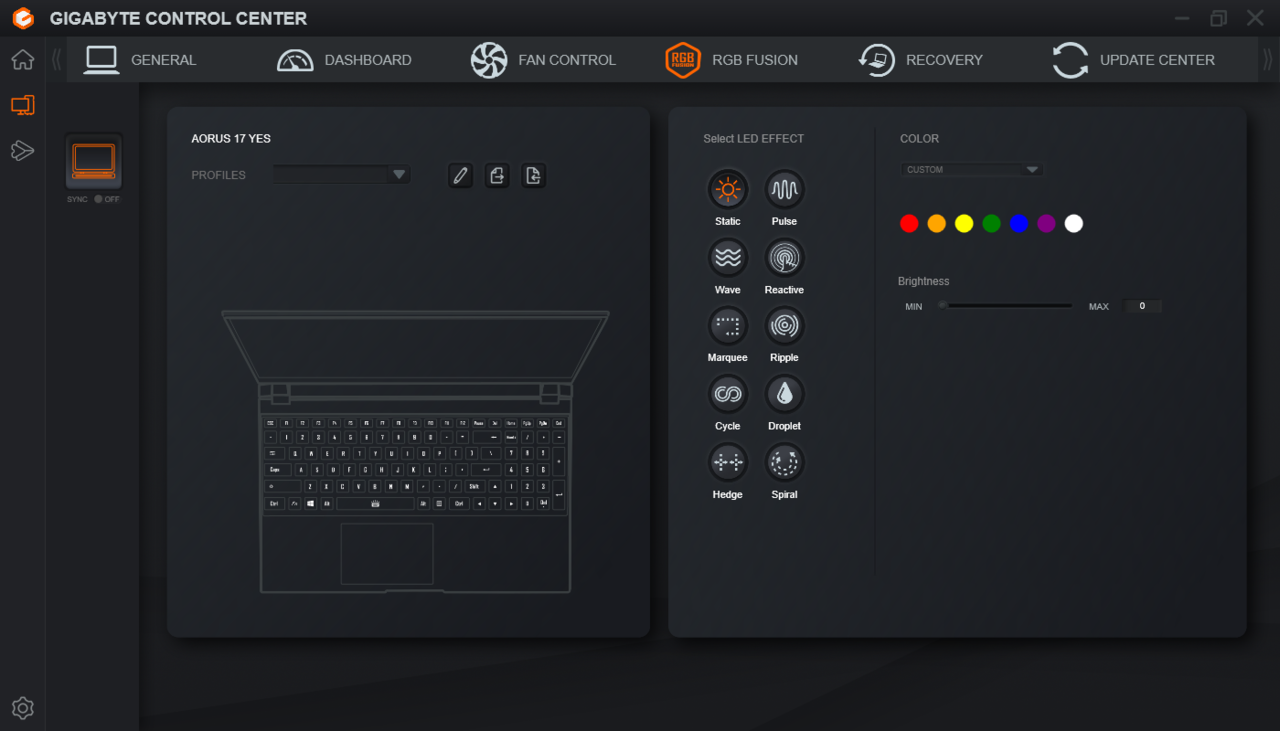The width and height of the screenshot is (1280, 731).
Task: Select the Spiral LED effect
Action: (784, 463)
